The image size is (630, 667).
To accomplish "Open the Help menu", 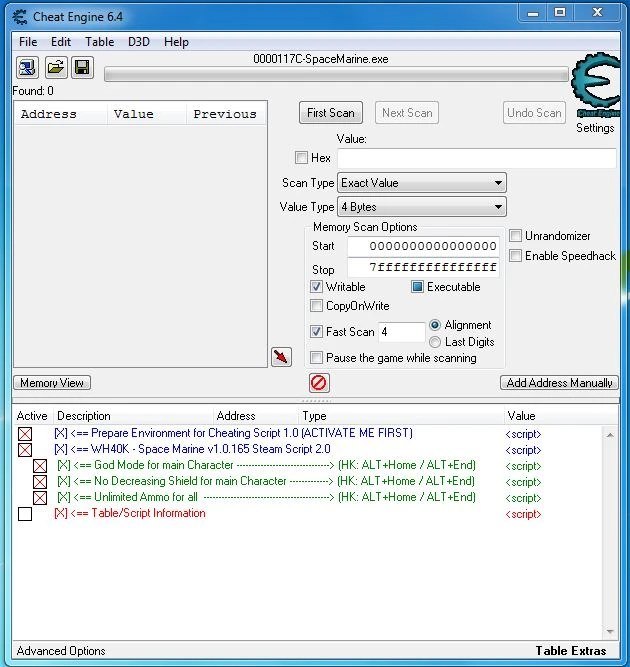I will [x=176, y=42].
